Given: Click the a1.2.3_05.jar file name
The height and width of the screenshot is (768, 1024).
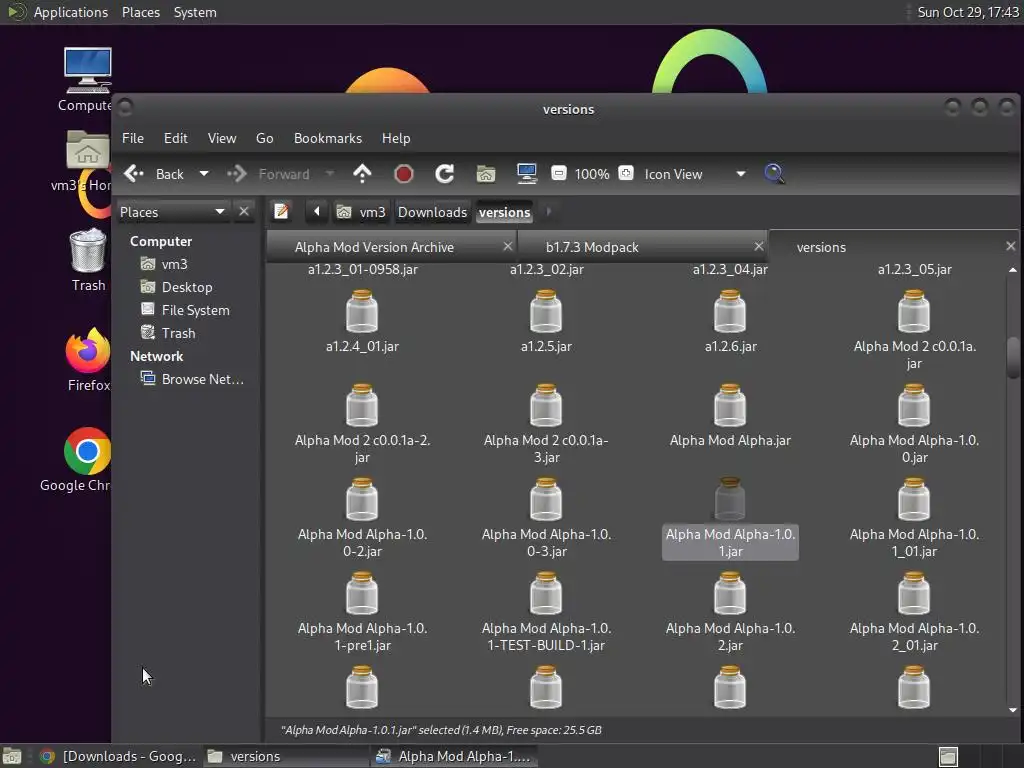Looking at the screenshot, I should 914,269.
